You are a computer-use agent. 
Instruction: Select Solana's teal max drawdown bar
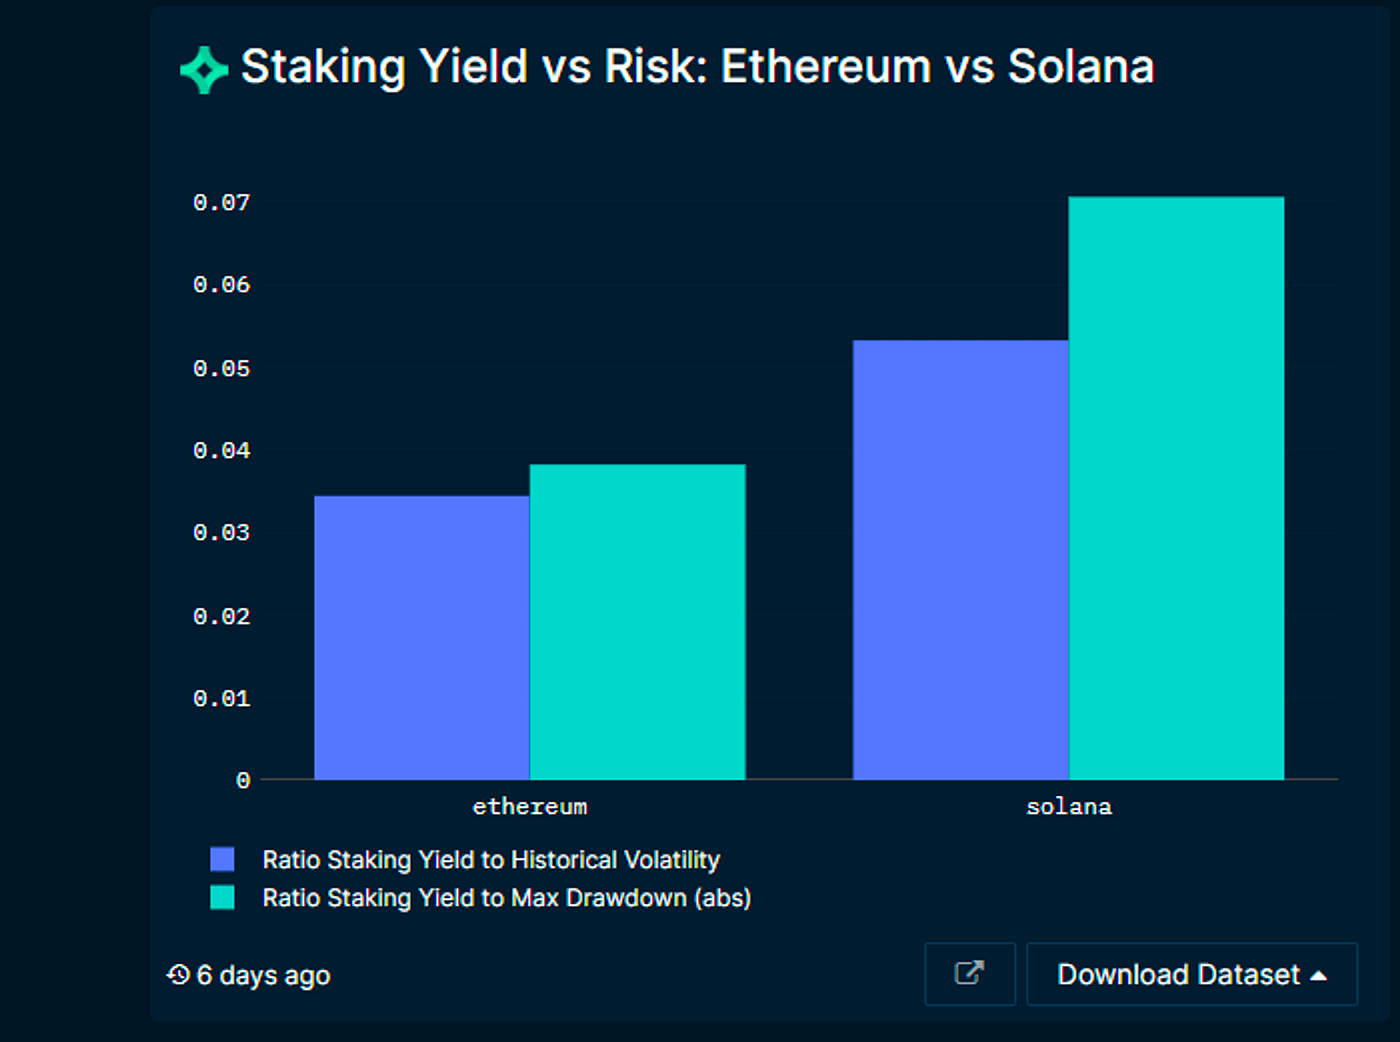pyautogui.click(x=1176, y=488)
